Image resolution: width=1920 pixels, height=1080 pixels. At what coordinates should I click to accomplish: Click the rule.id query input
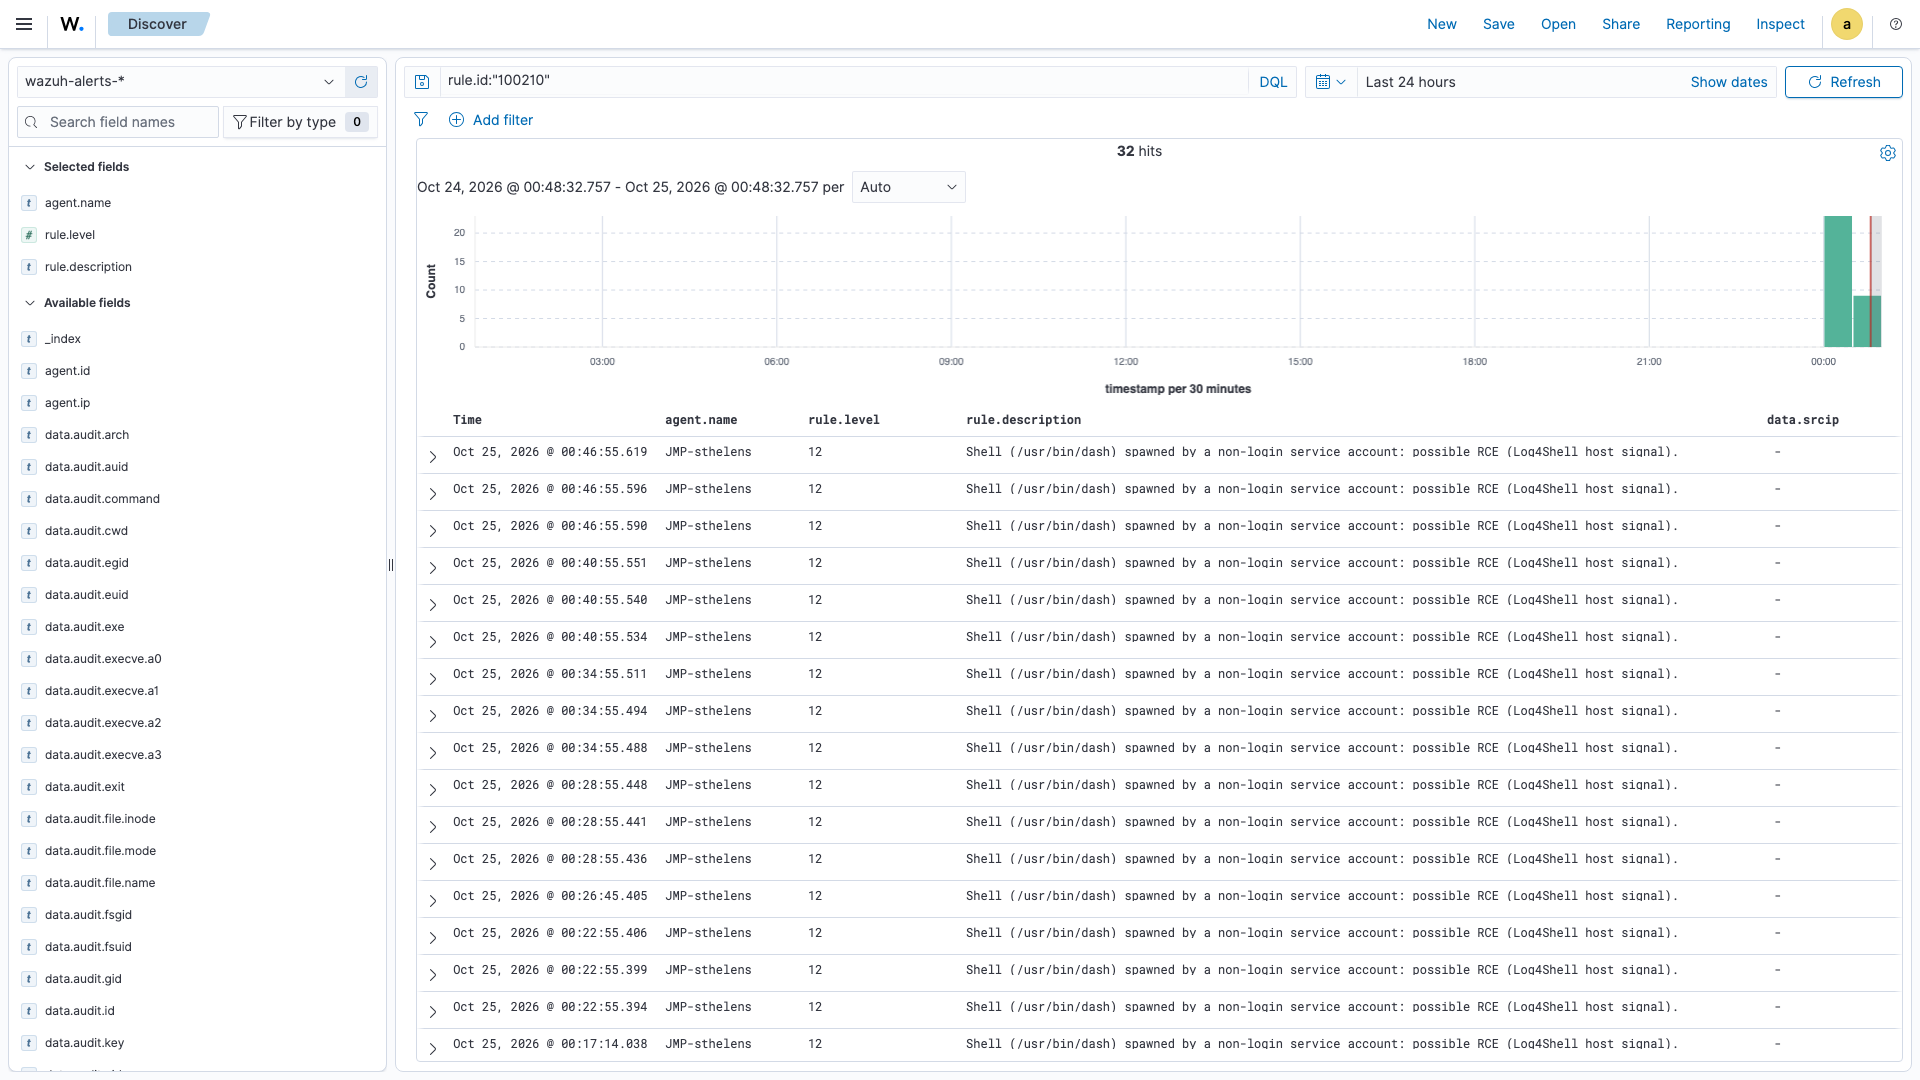[x=843, y=81]
